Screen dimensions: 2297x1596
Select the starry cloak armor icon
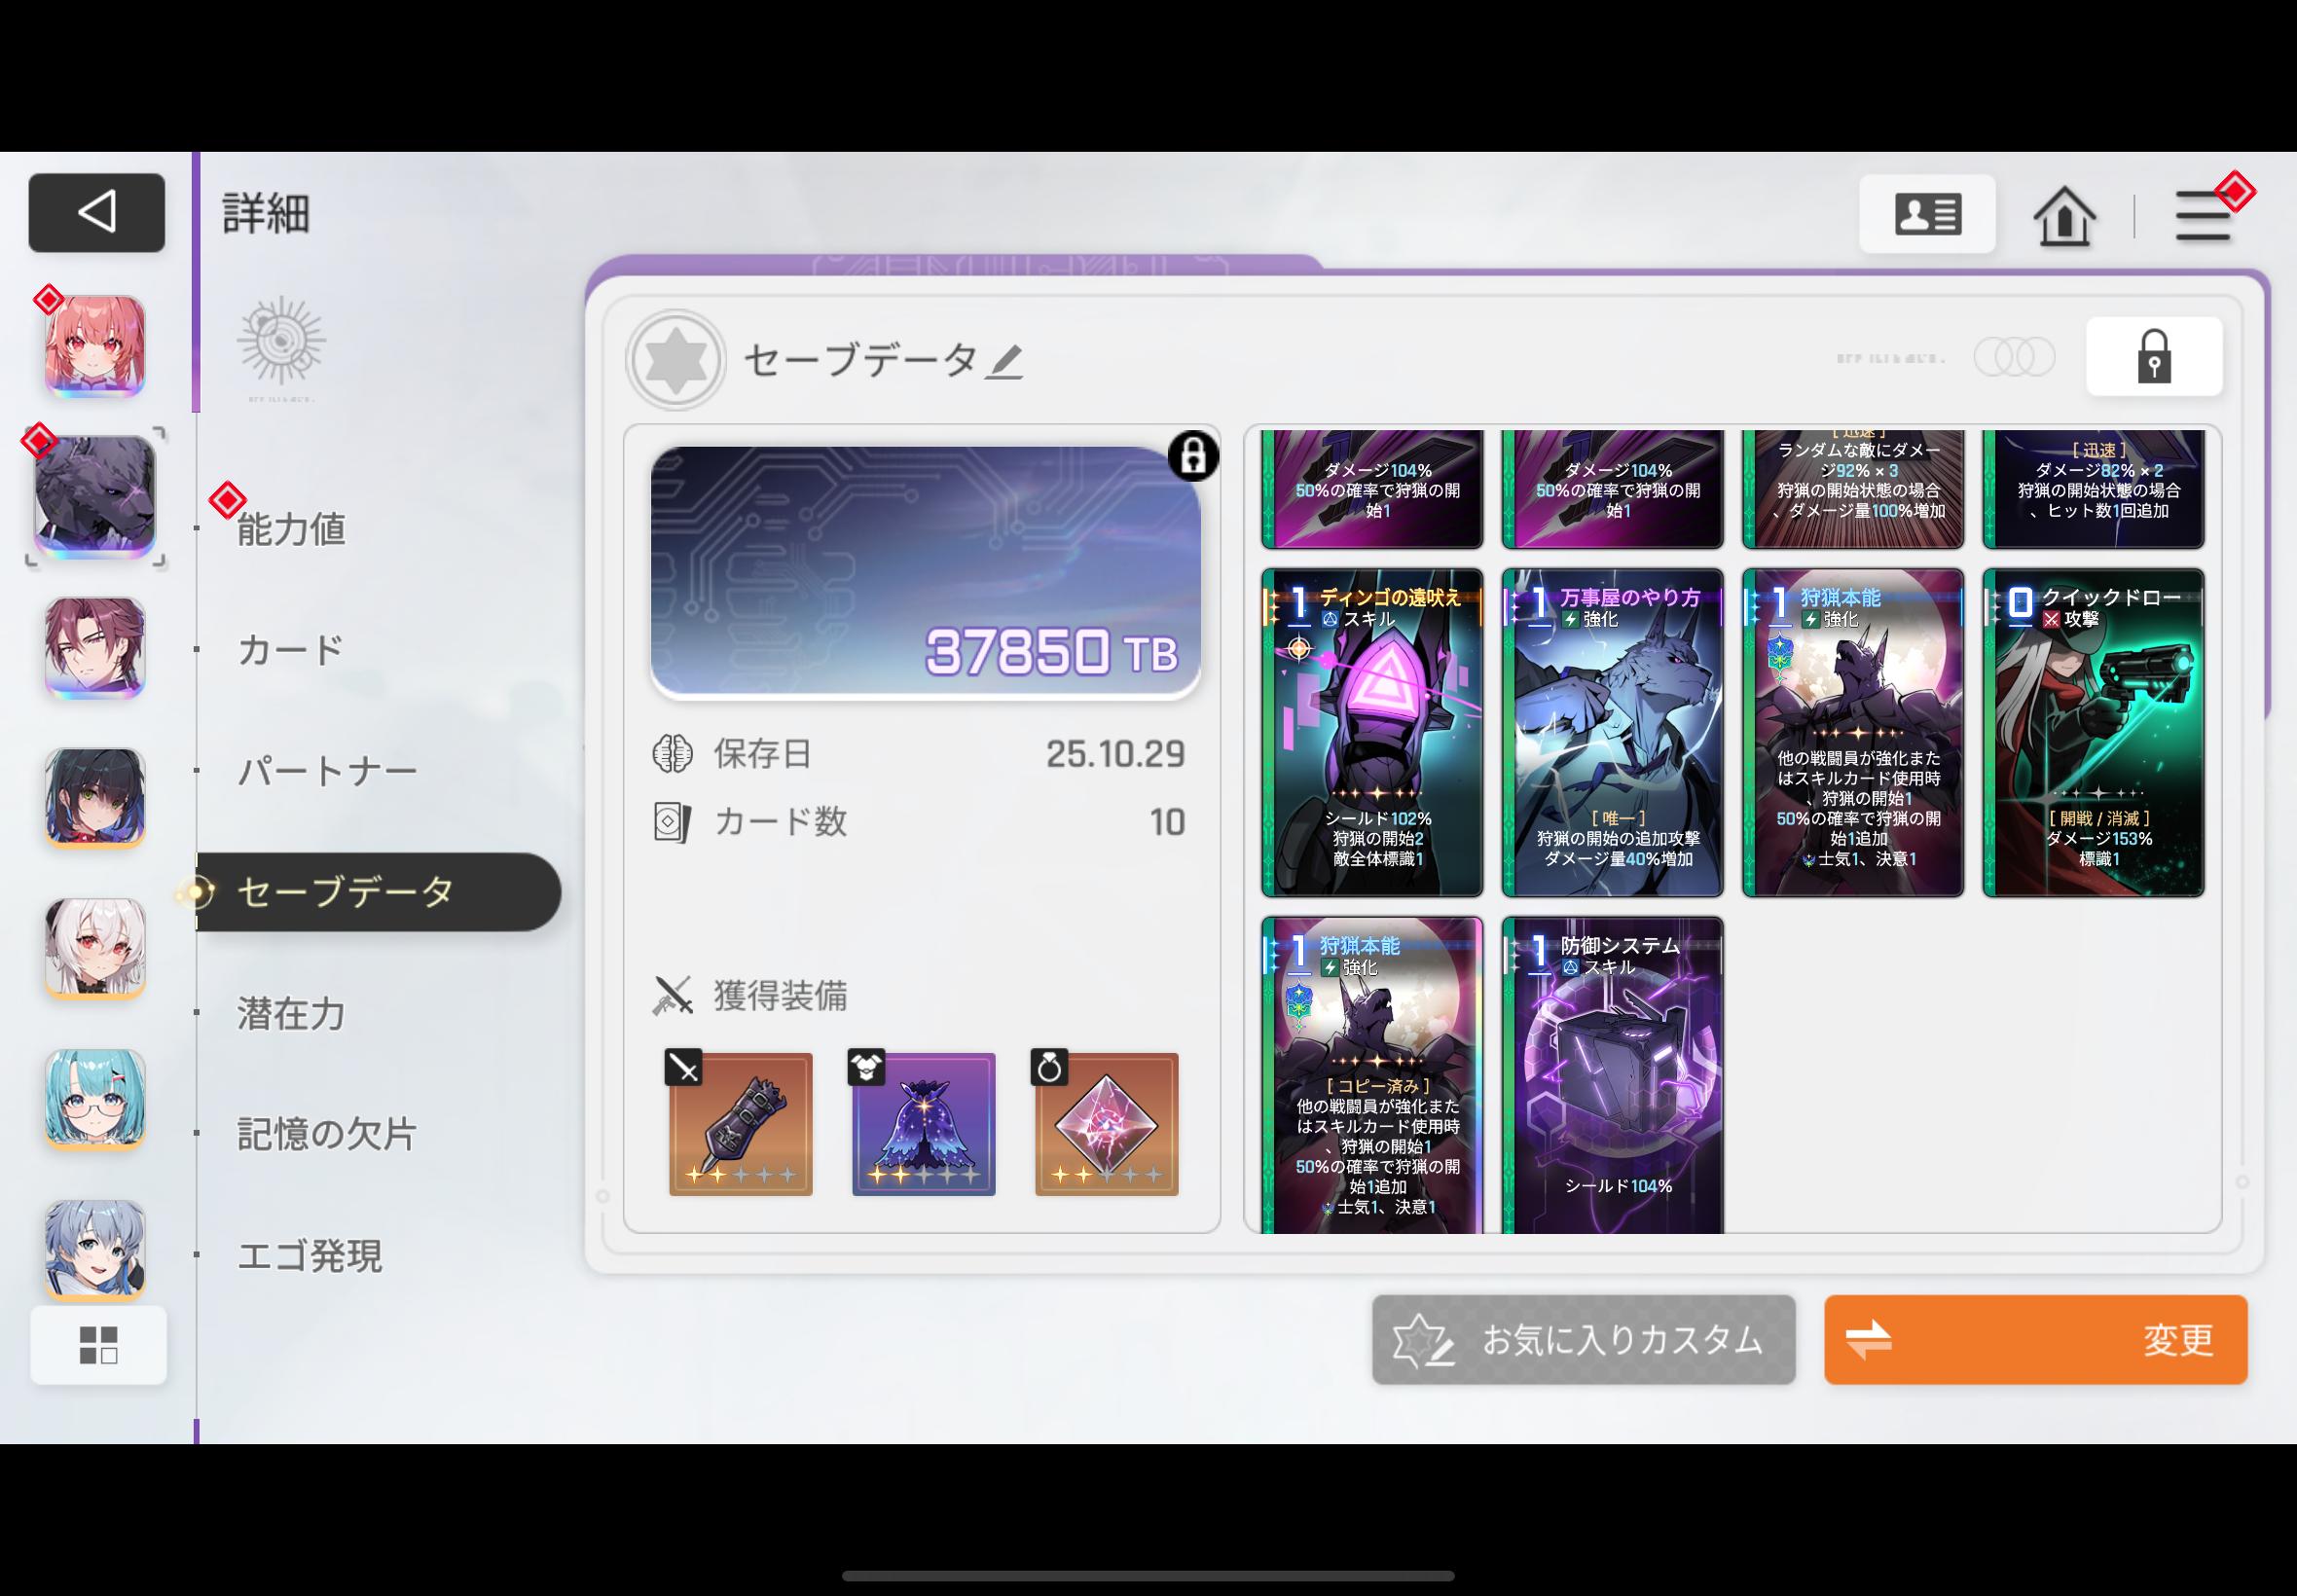[x=923, y=1124]
